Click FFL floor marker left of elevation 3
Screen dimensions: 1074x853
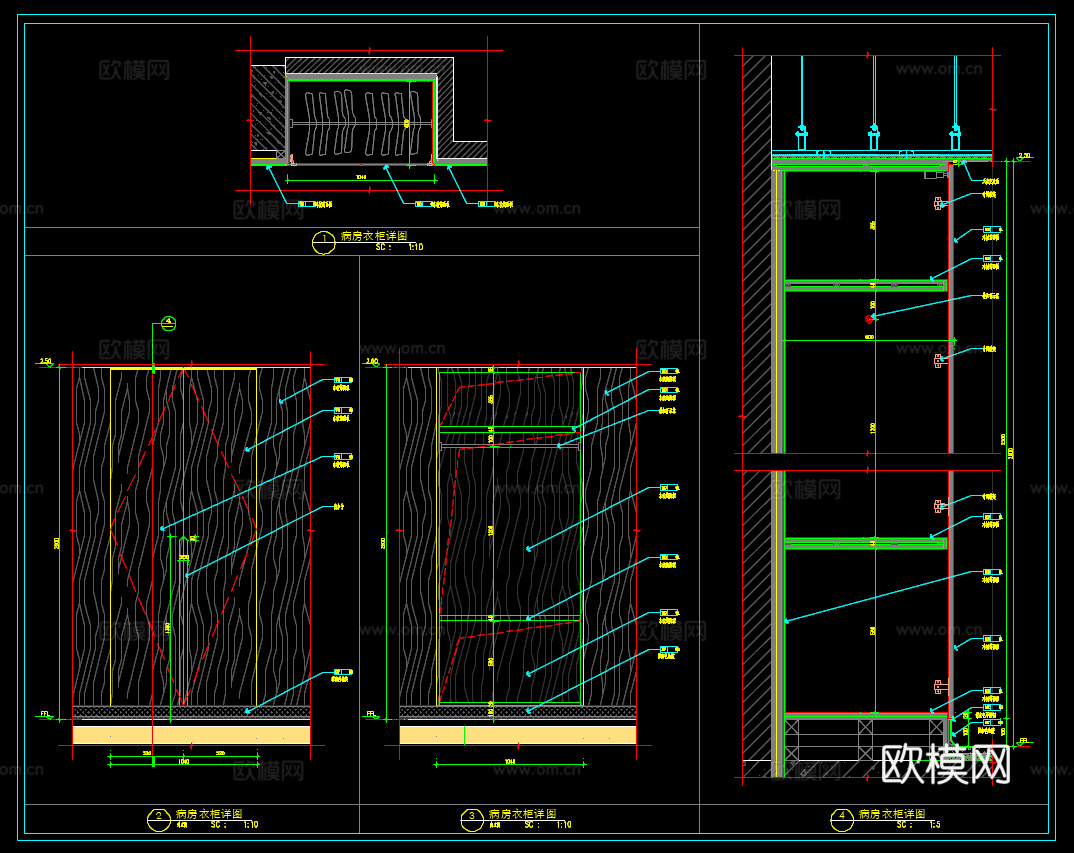pos(371,715)
